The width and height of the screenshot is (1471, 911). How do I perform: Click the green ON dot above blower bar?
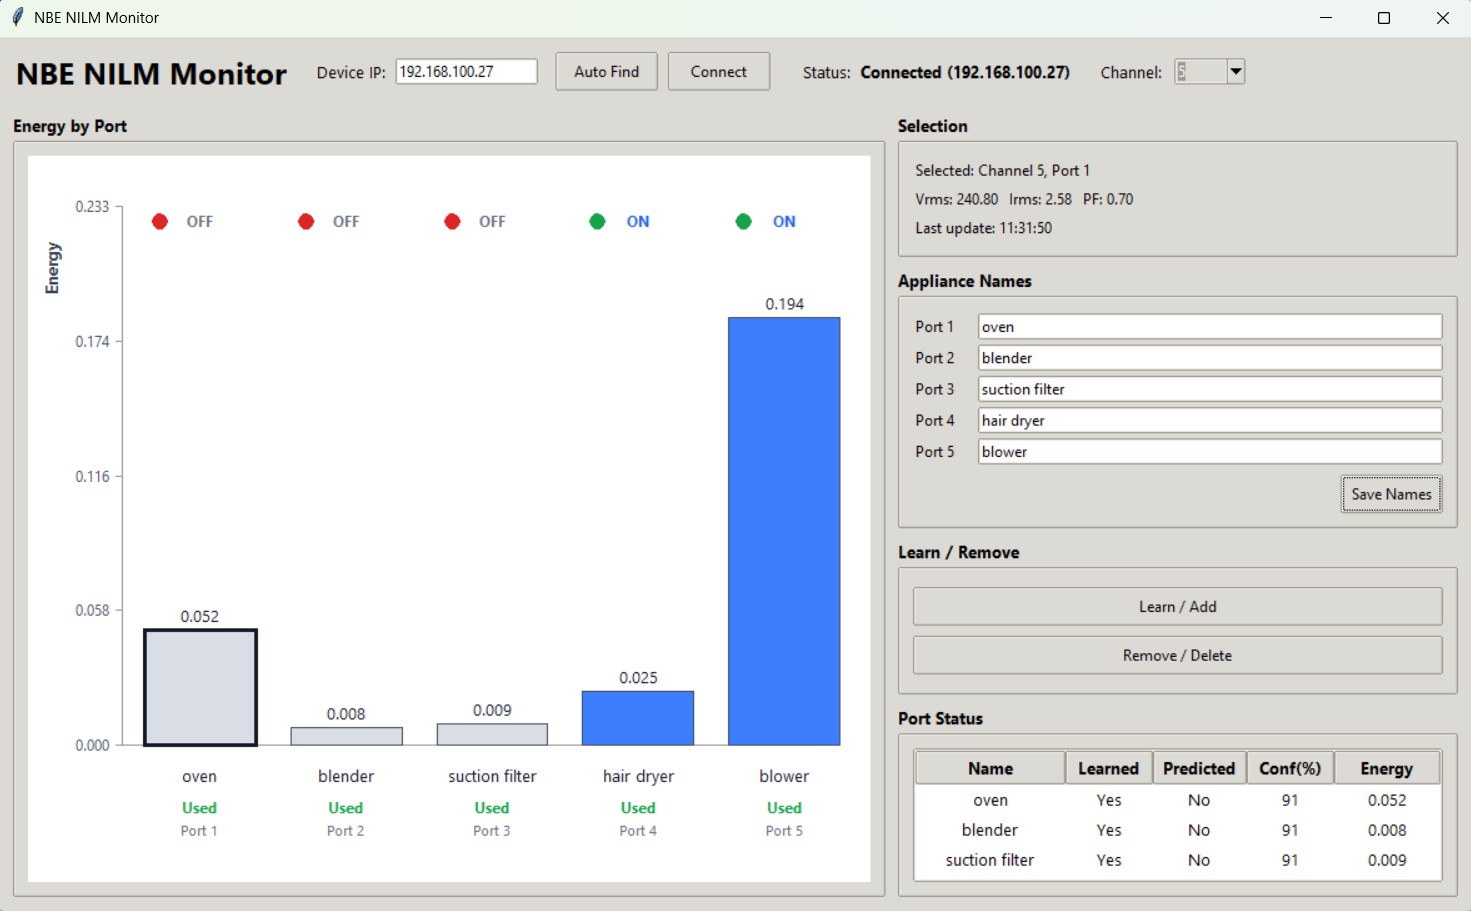tap(743, 221)
